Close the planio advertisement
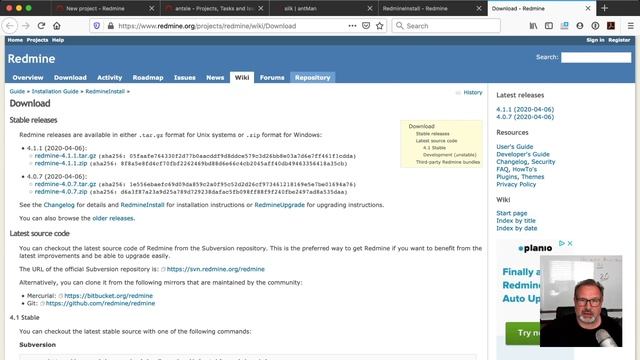Image resolution: width=640 pixels, height=360 pixels. (x=570, y=243)
